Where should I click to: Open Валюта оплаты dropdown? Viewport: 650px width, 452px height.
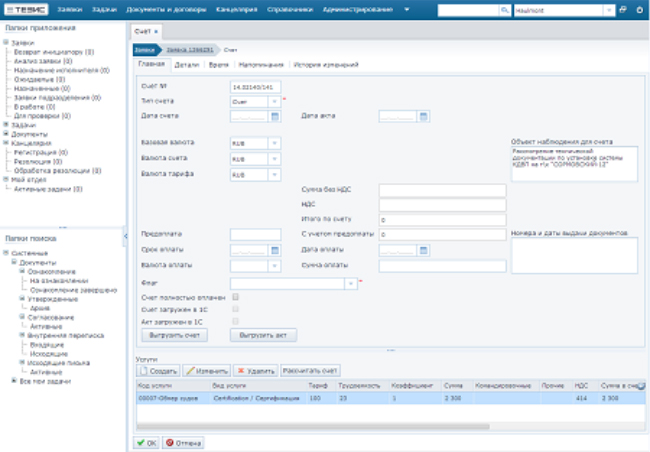coord(274,265)
